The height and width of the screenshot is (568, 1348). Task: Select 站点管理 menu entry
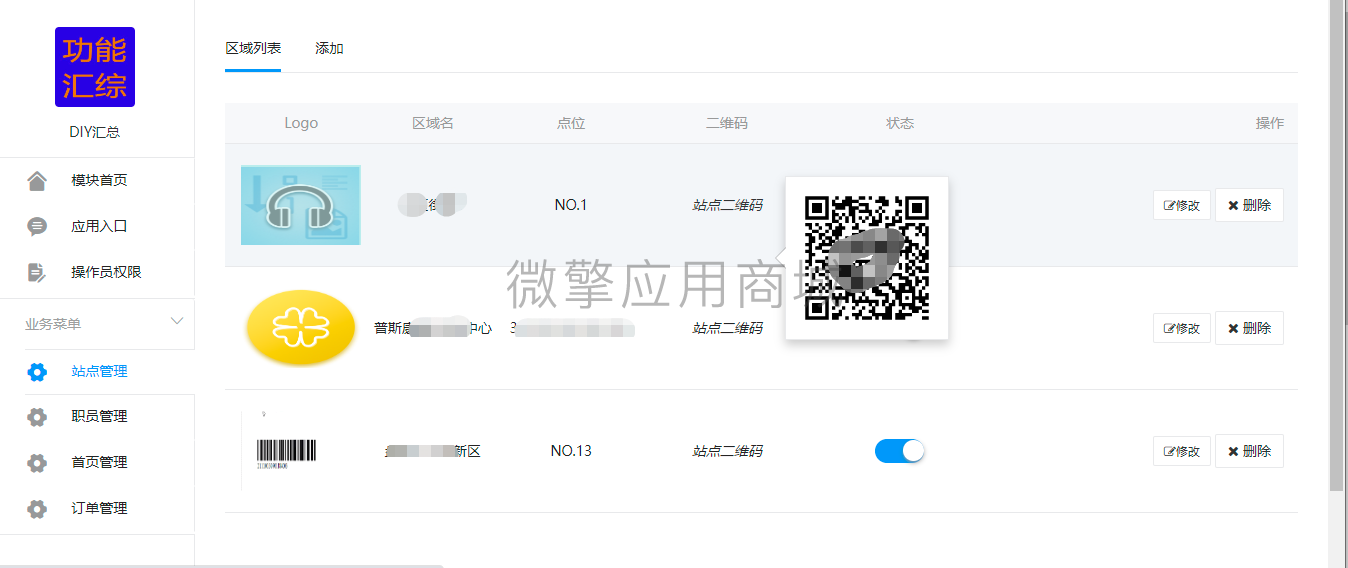(x=97, y=372)
